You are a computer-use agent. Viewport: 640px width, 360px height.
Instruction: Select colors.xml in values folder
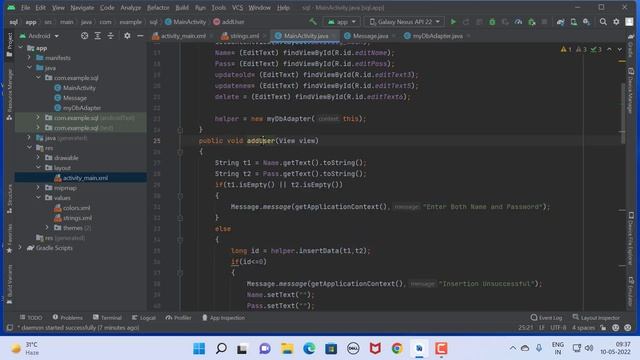pyautogui.click(x=76, y=208)
